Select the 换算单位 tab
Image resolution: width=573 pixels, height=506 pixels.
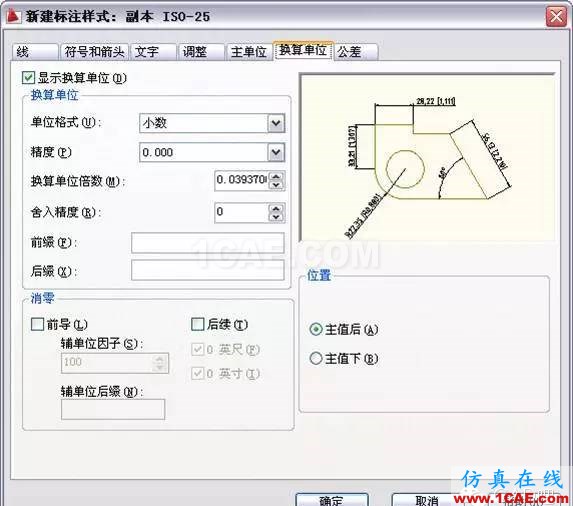pyautogui.click(x=303, y=50)
